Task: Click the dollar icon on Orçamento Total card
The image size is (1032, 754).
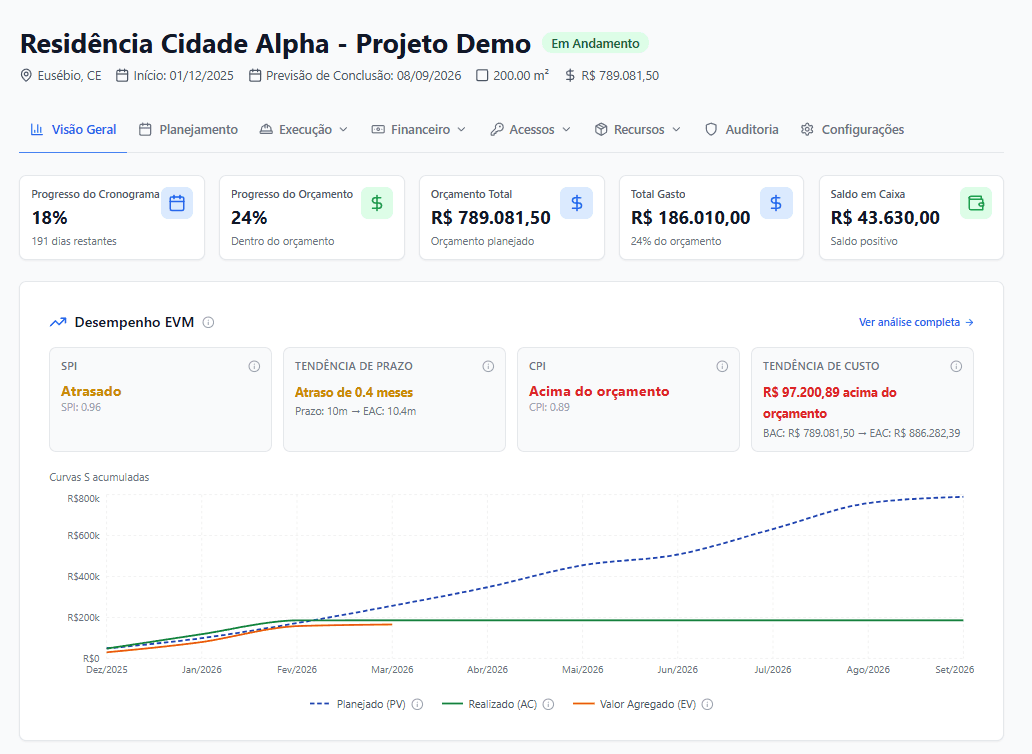Action: point(576,202)
